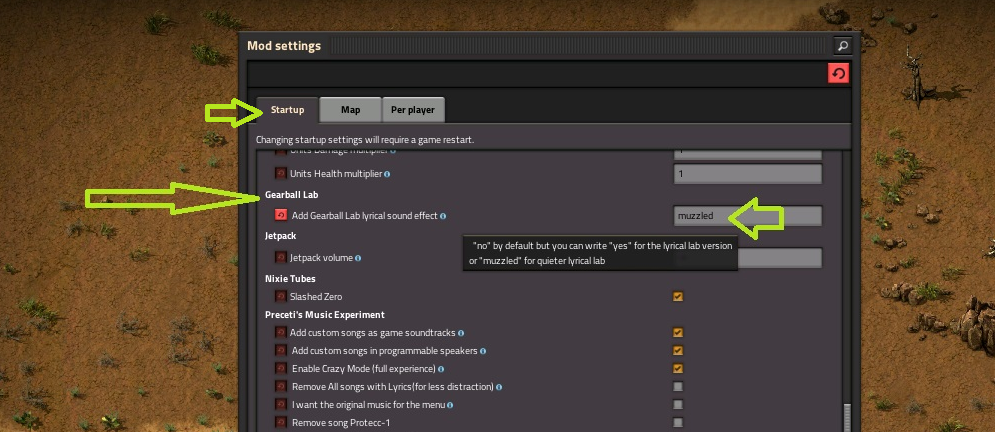Reset Remove song Protecc-1 setting
The width and height of the screenshot is (995, 432).
[x=280, y=422]
